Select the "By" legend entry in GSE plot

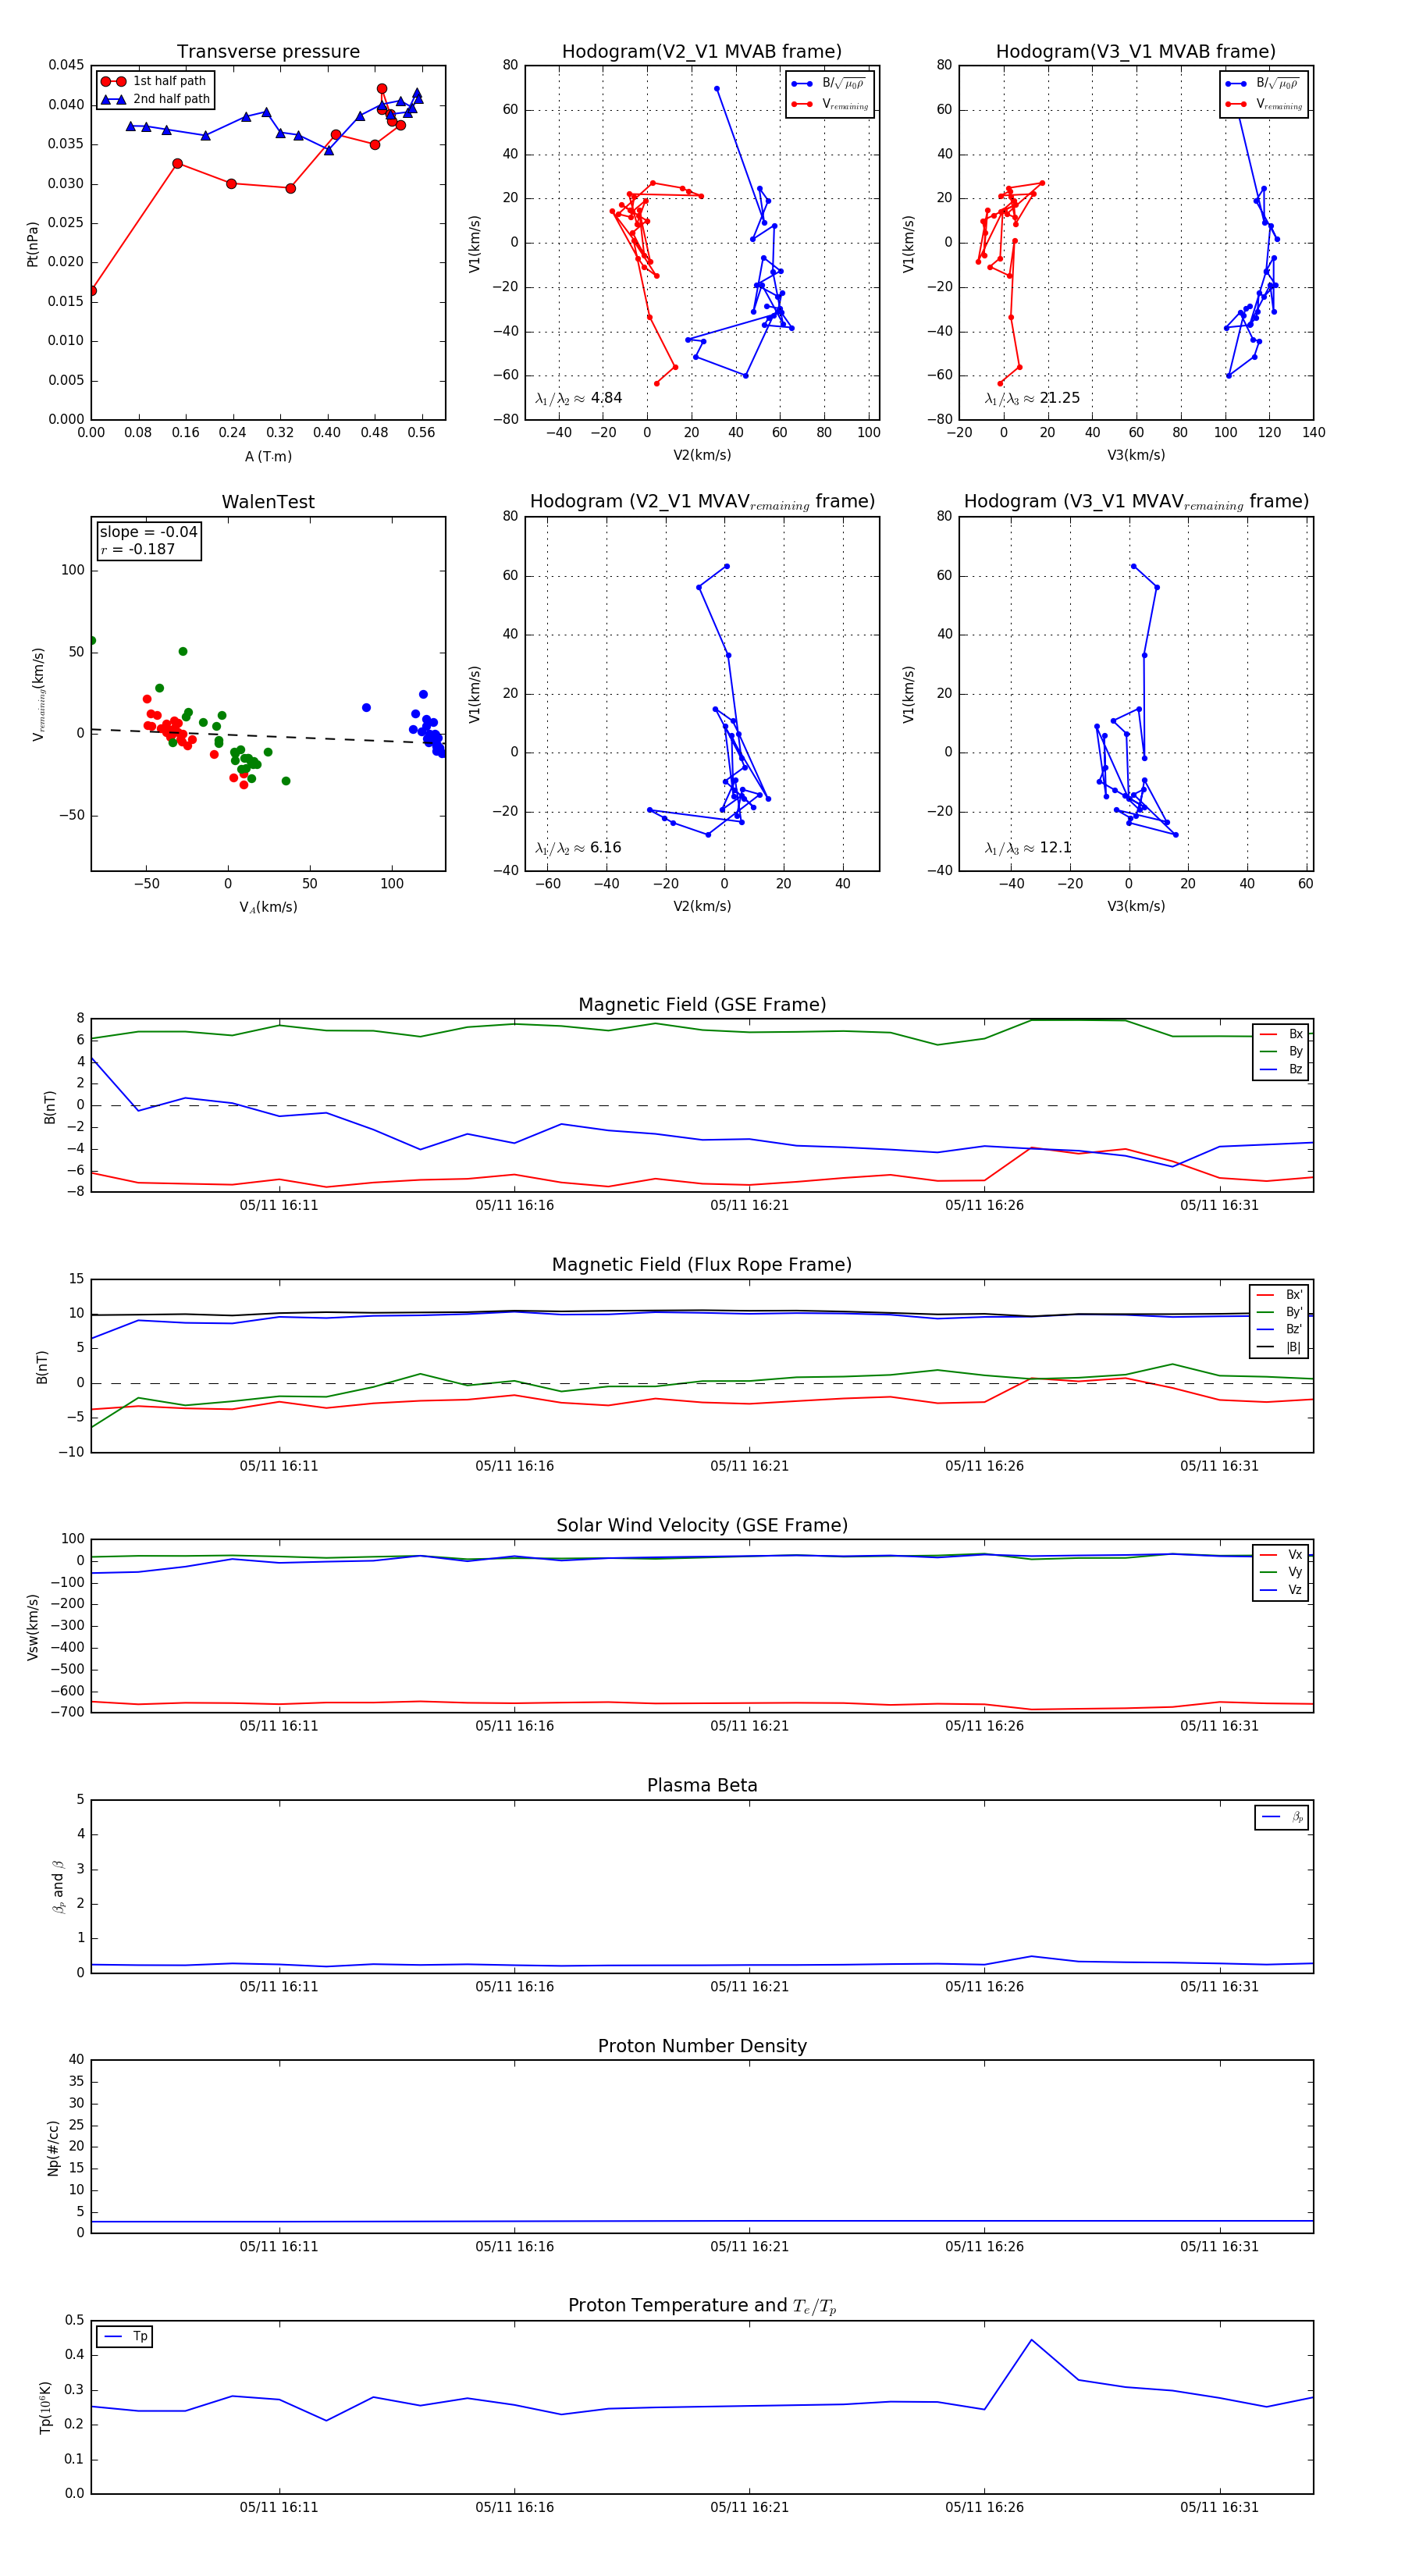1281,1051
